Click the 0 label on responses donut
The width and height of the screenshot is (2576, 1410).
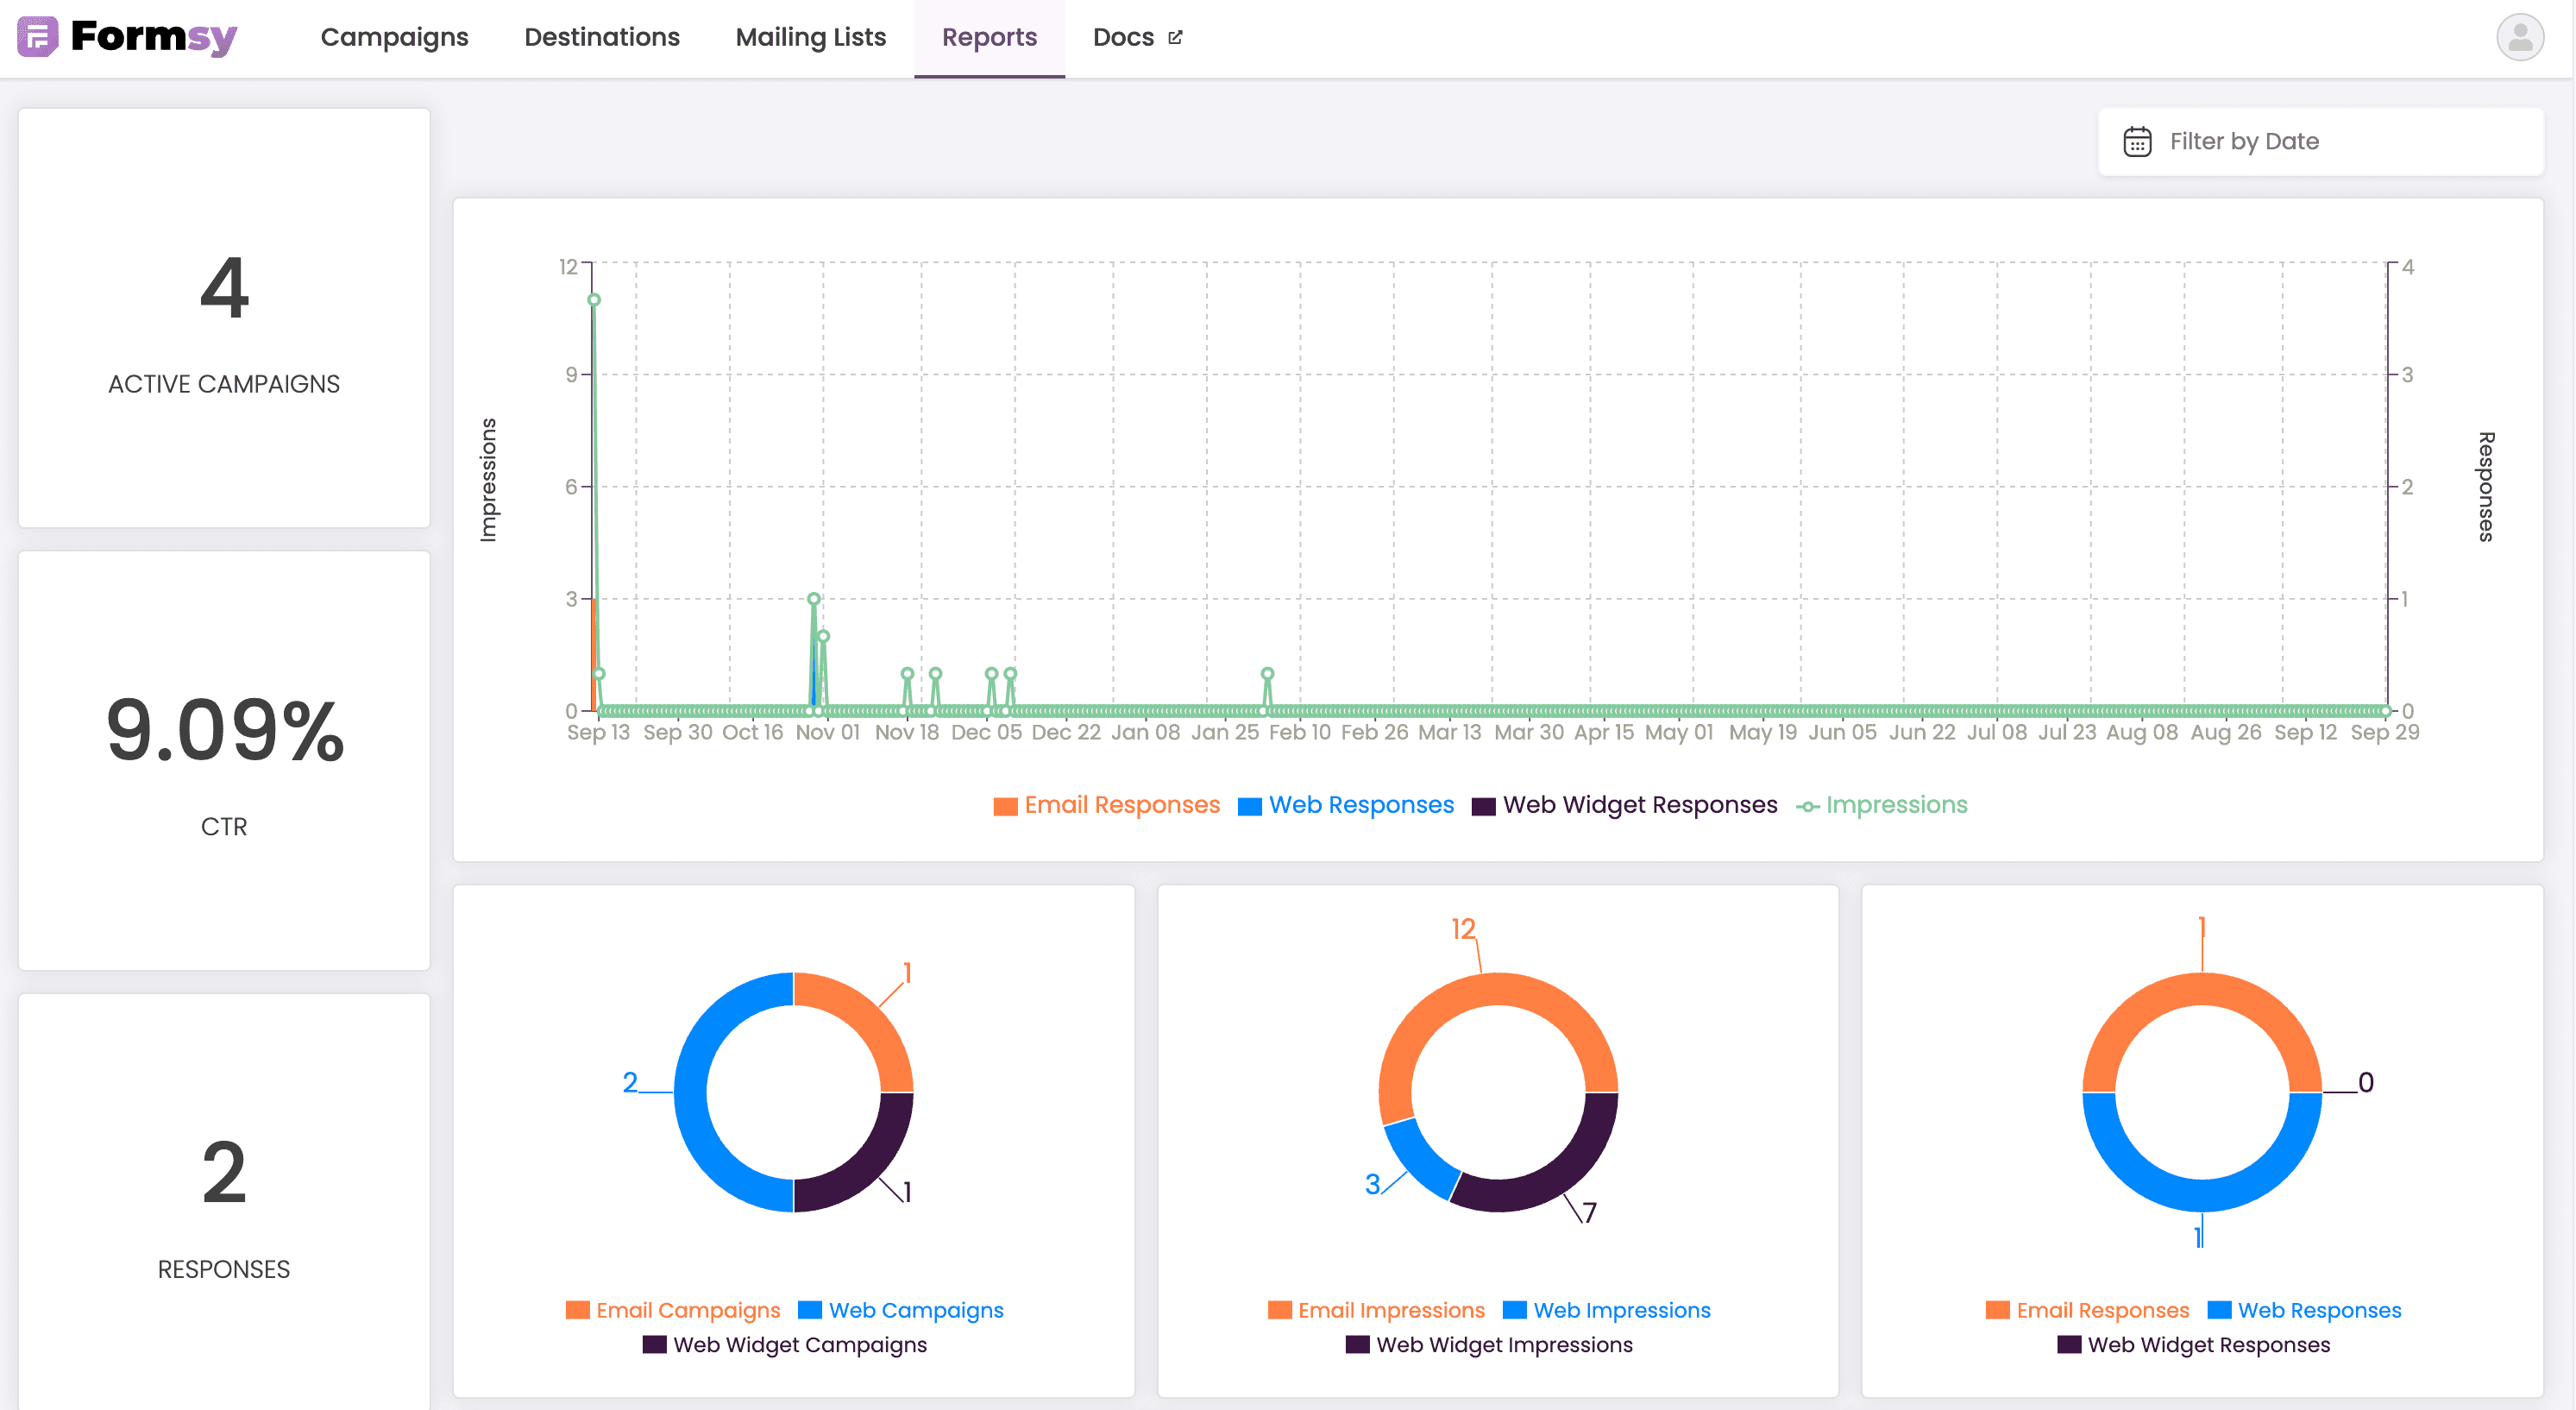tap(2365, 1082)
